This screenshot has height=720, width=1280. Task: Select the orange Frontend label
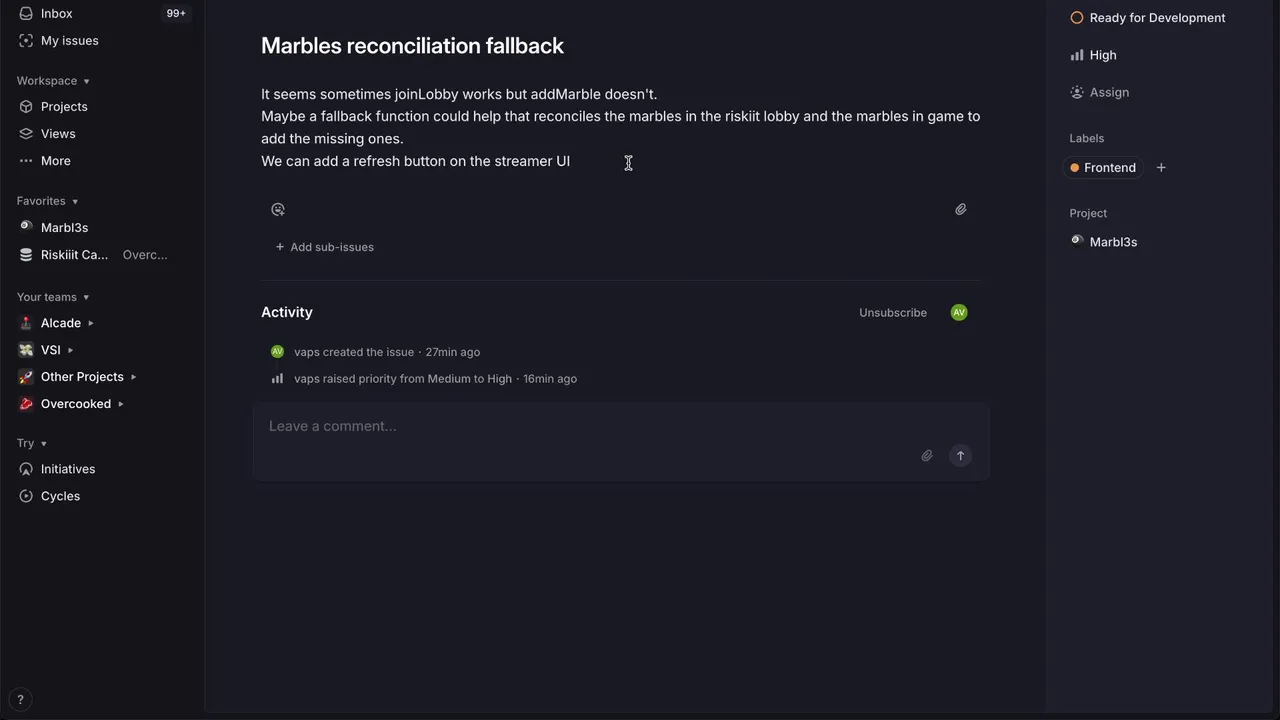click(x=1103, y=168)
